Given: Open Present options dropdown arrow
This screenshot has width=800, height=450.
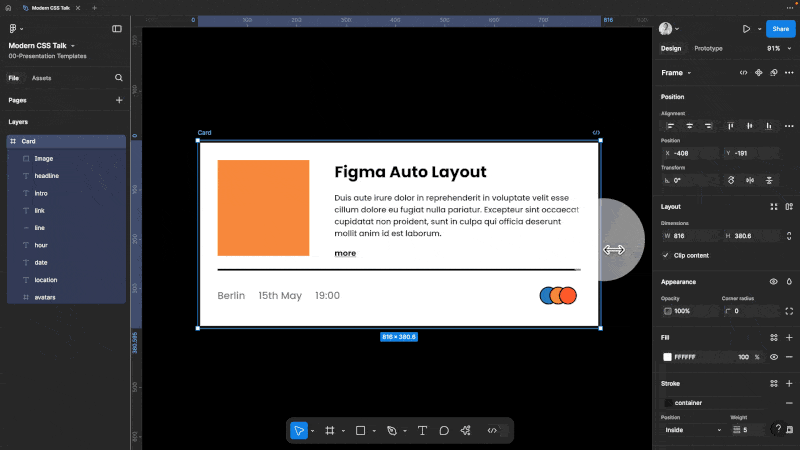Looking at the screenshot, I should point(759,29).
